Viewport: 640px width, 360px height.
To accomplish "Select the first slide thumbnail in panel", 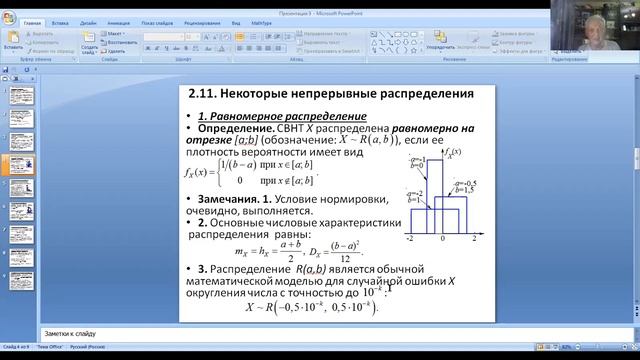I will click(x=22, y=96).
